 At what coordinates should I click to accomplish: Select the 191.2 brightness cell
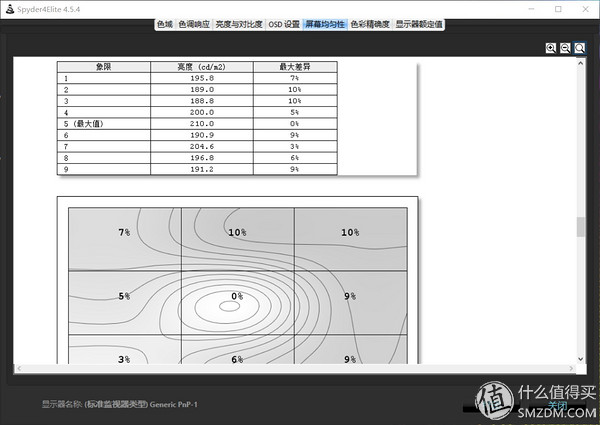pyautogui.click(x=202, y=169)
